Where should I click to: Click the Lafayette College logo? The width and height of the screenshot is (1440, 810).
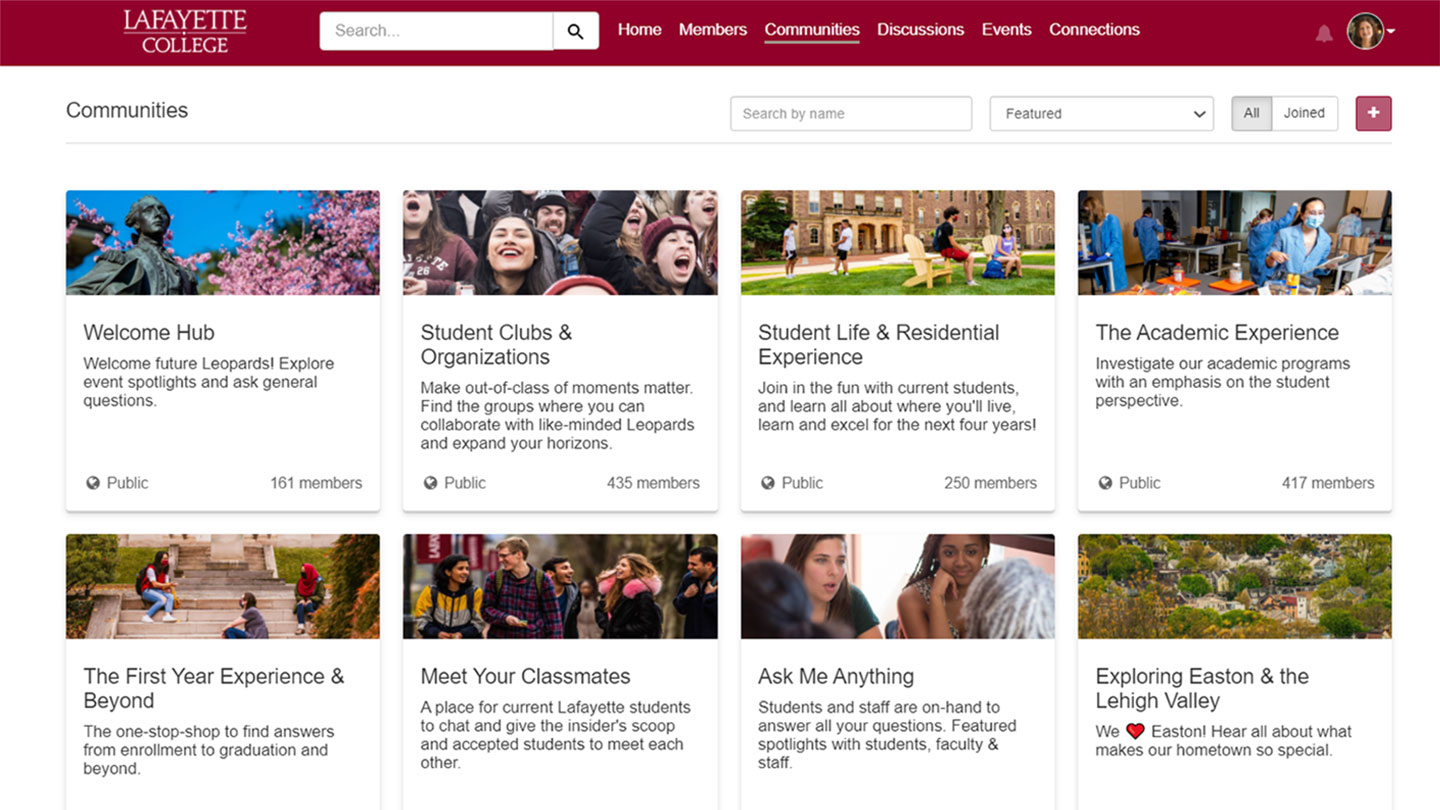185,31
